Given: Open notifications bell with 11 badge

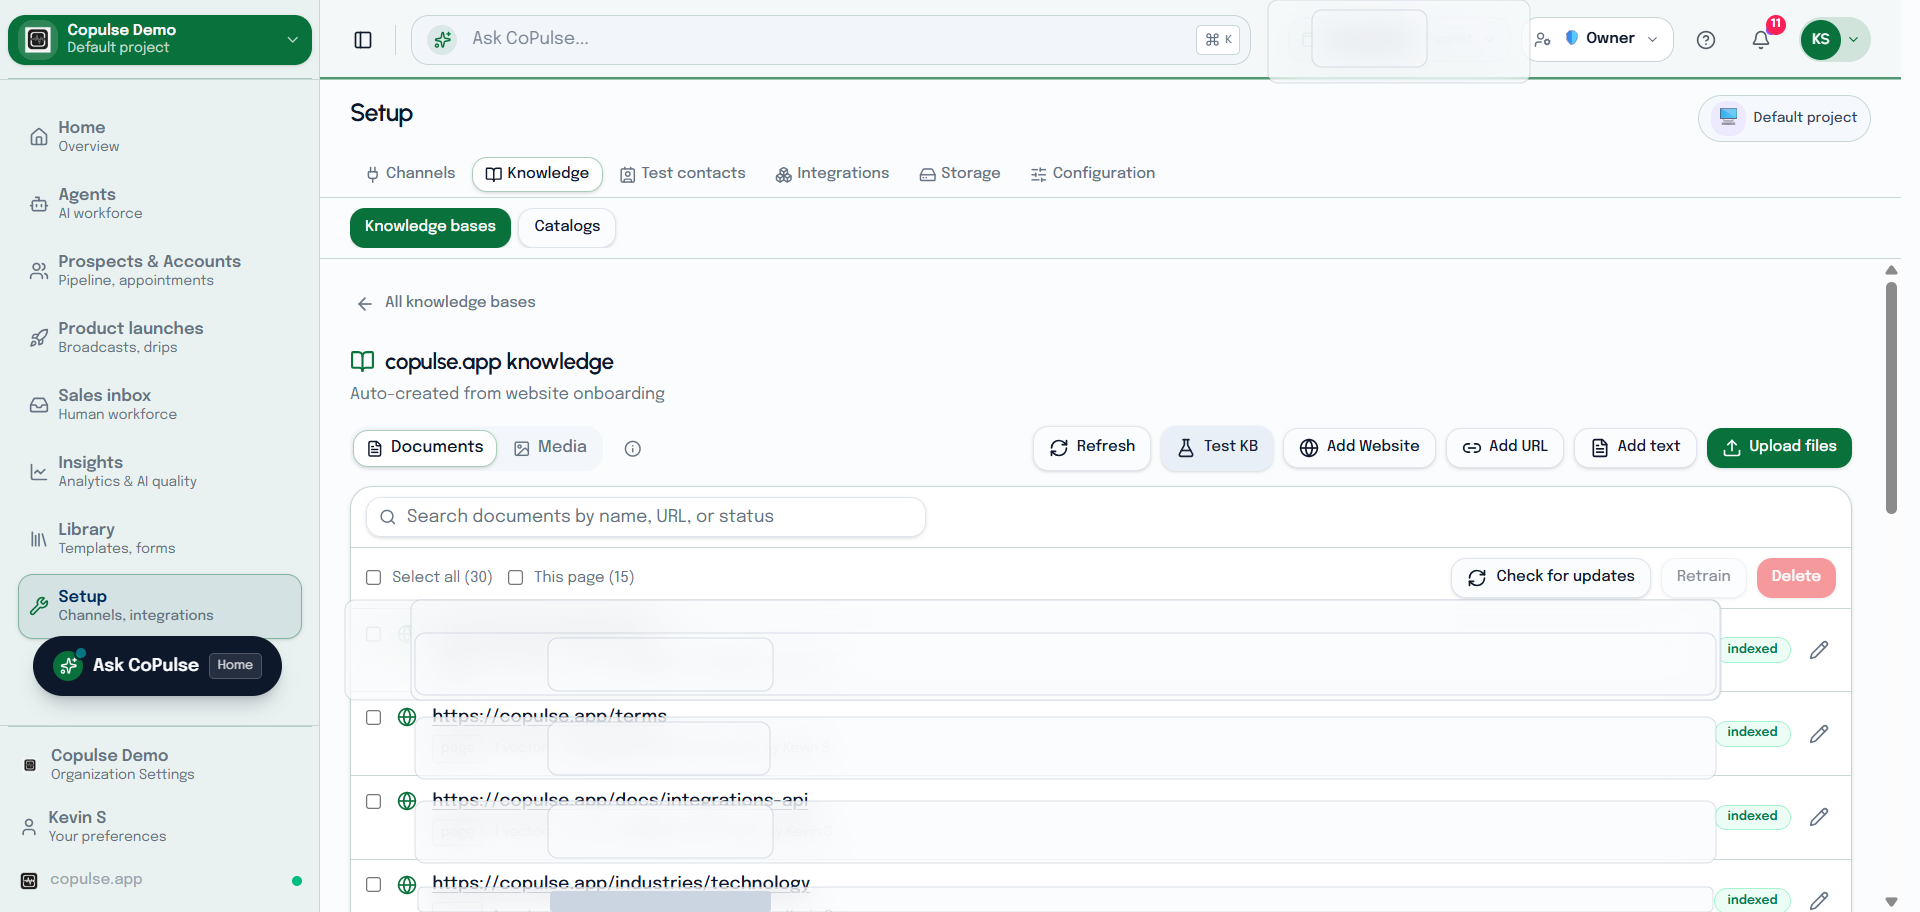Looking at the screenshot, I should point(1761,40).
